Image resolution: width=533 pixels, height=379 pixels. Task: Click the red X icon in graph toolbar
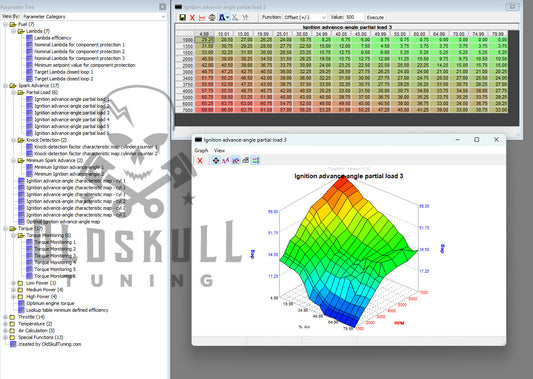point(200,160)
